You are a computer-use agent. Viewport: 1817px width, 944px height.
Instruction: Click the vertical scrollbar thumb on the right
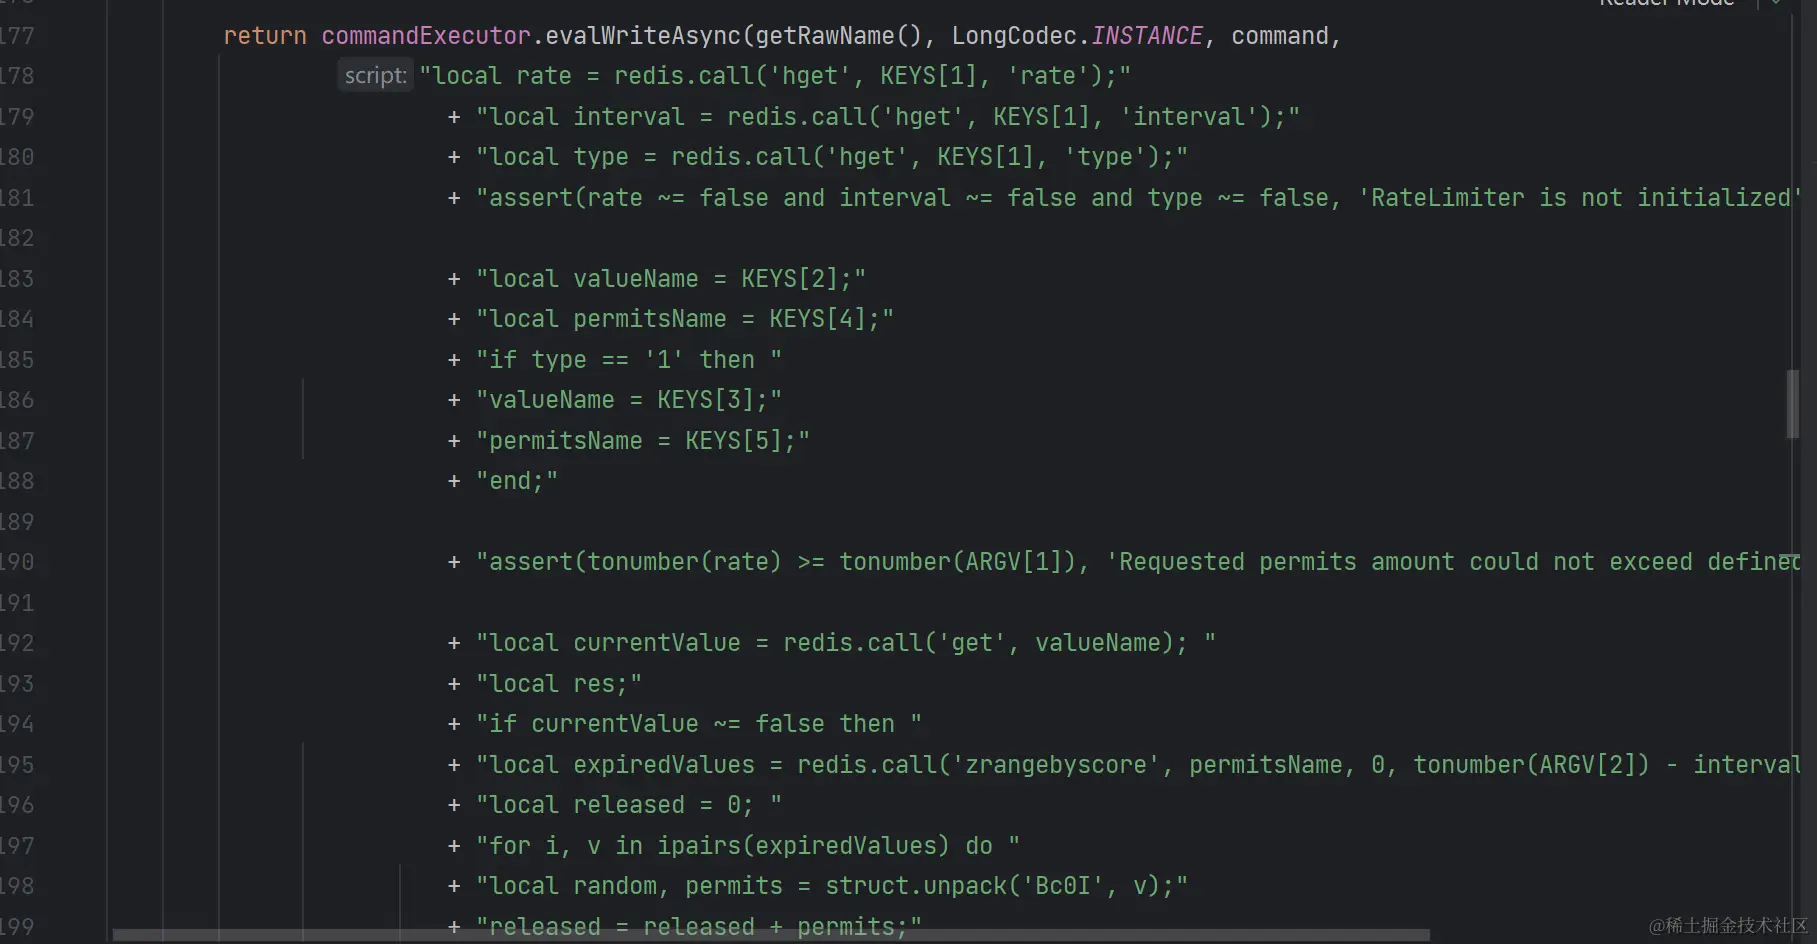1793,404
